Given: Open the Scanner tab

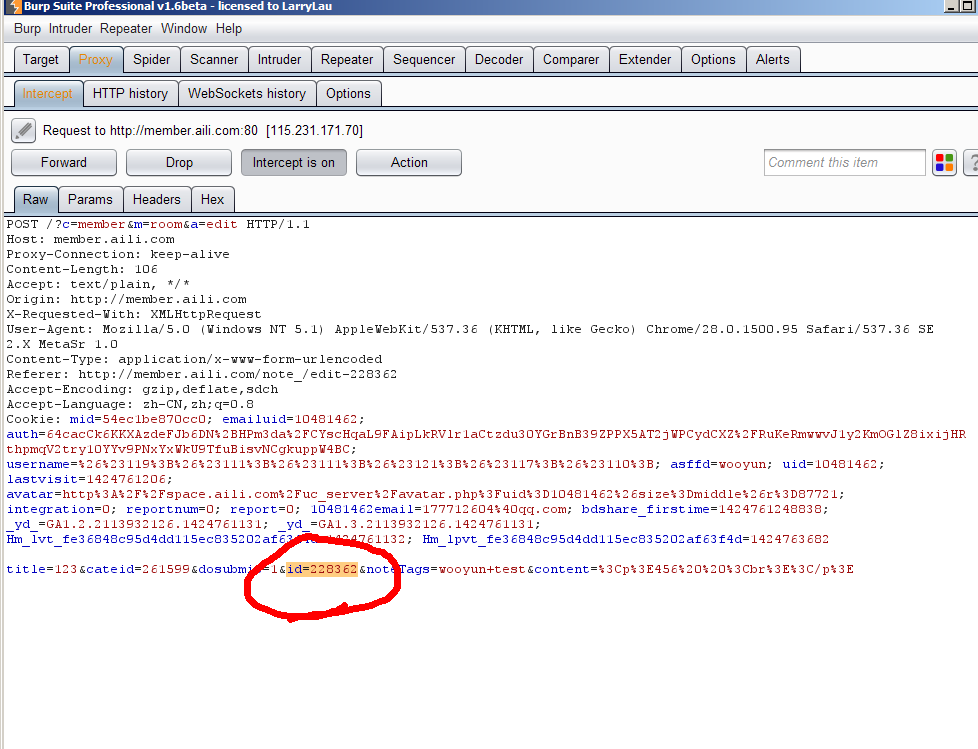Looking at the screenshot, I should tap(214, 59).
